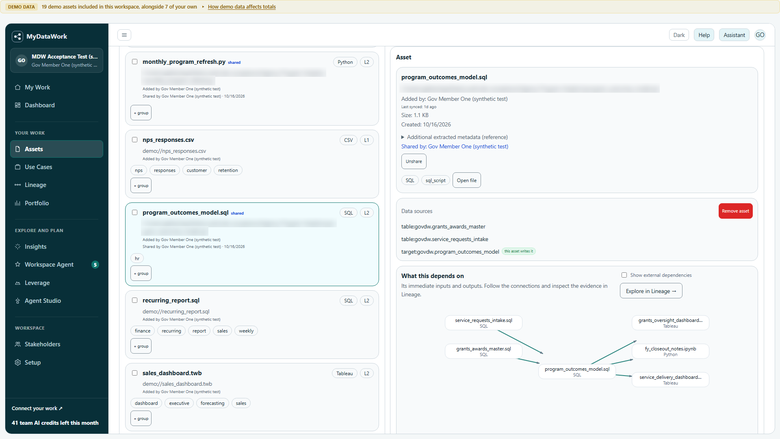Viewport: 780px width, 439px height.
Task: Click the sql_script tag in asset panel
Action: (435, 180)
